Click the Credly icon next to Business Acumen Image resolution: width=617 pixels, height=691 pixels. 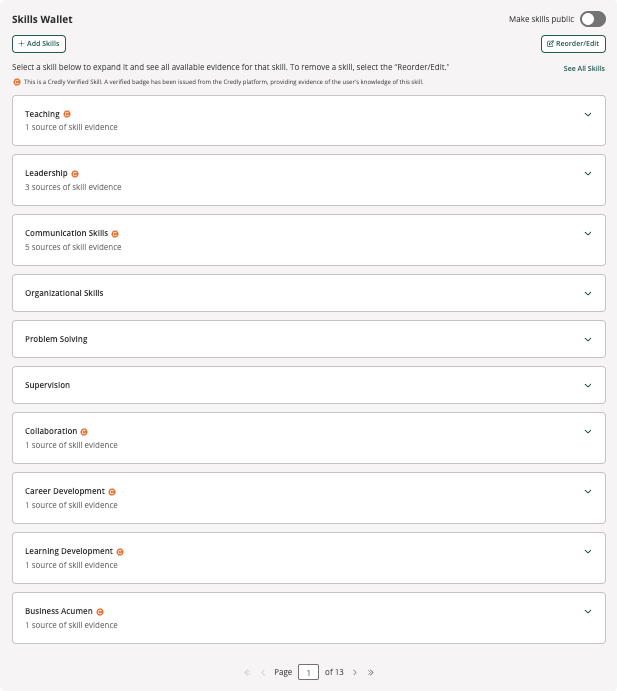tap(100, 612)
